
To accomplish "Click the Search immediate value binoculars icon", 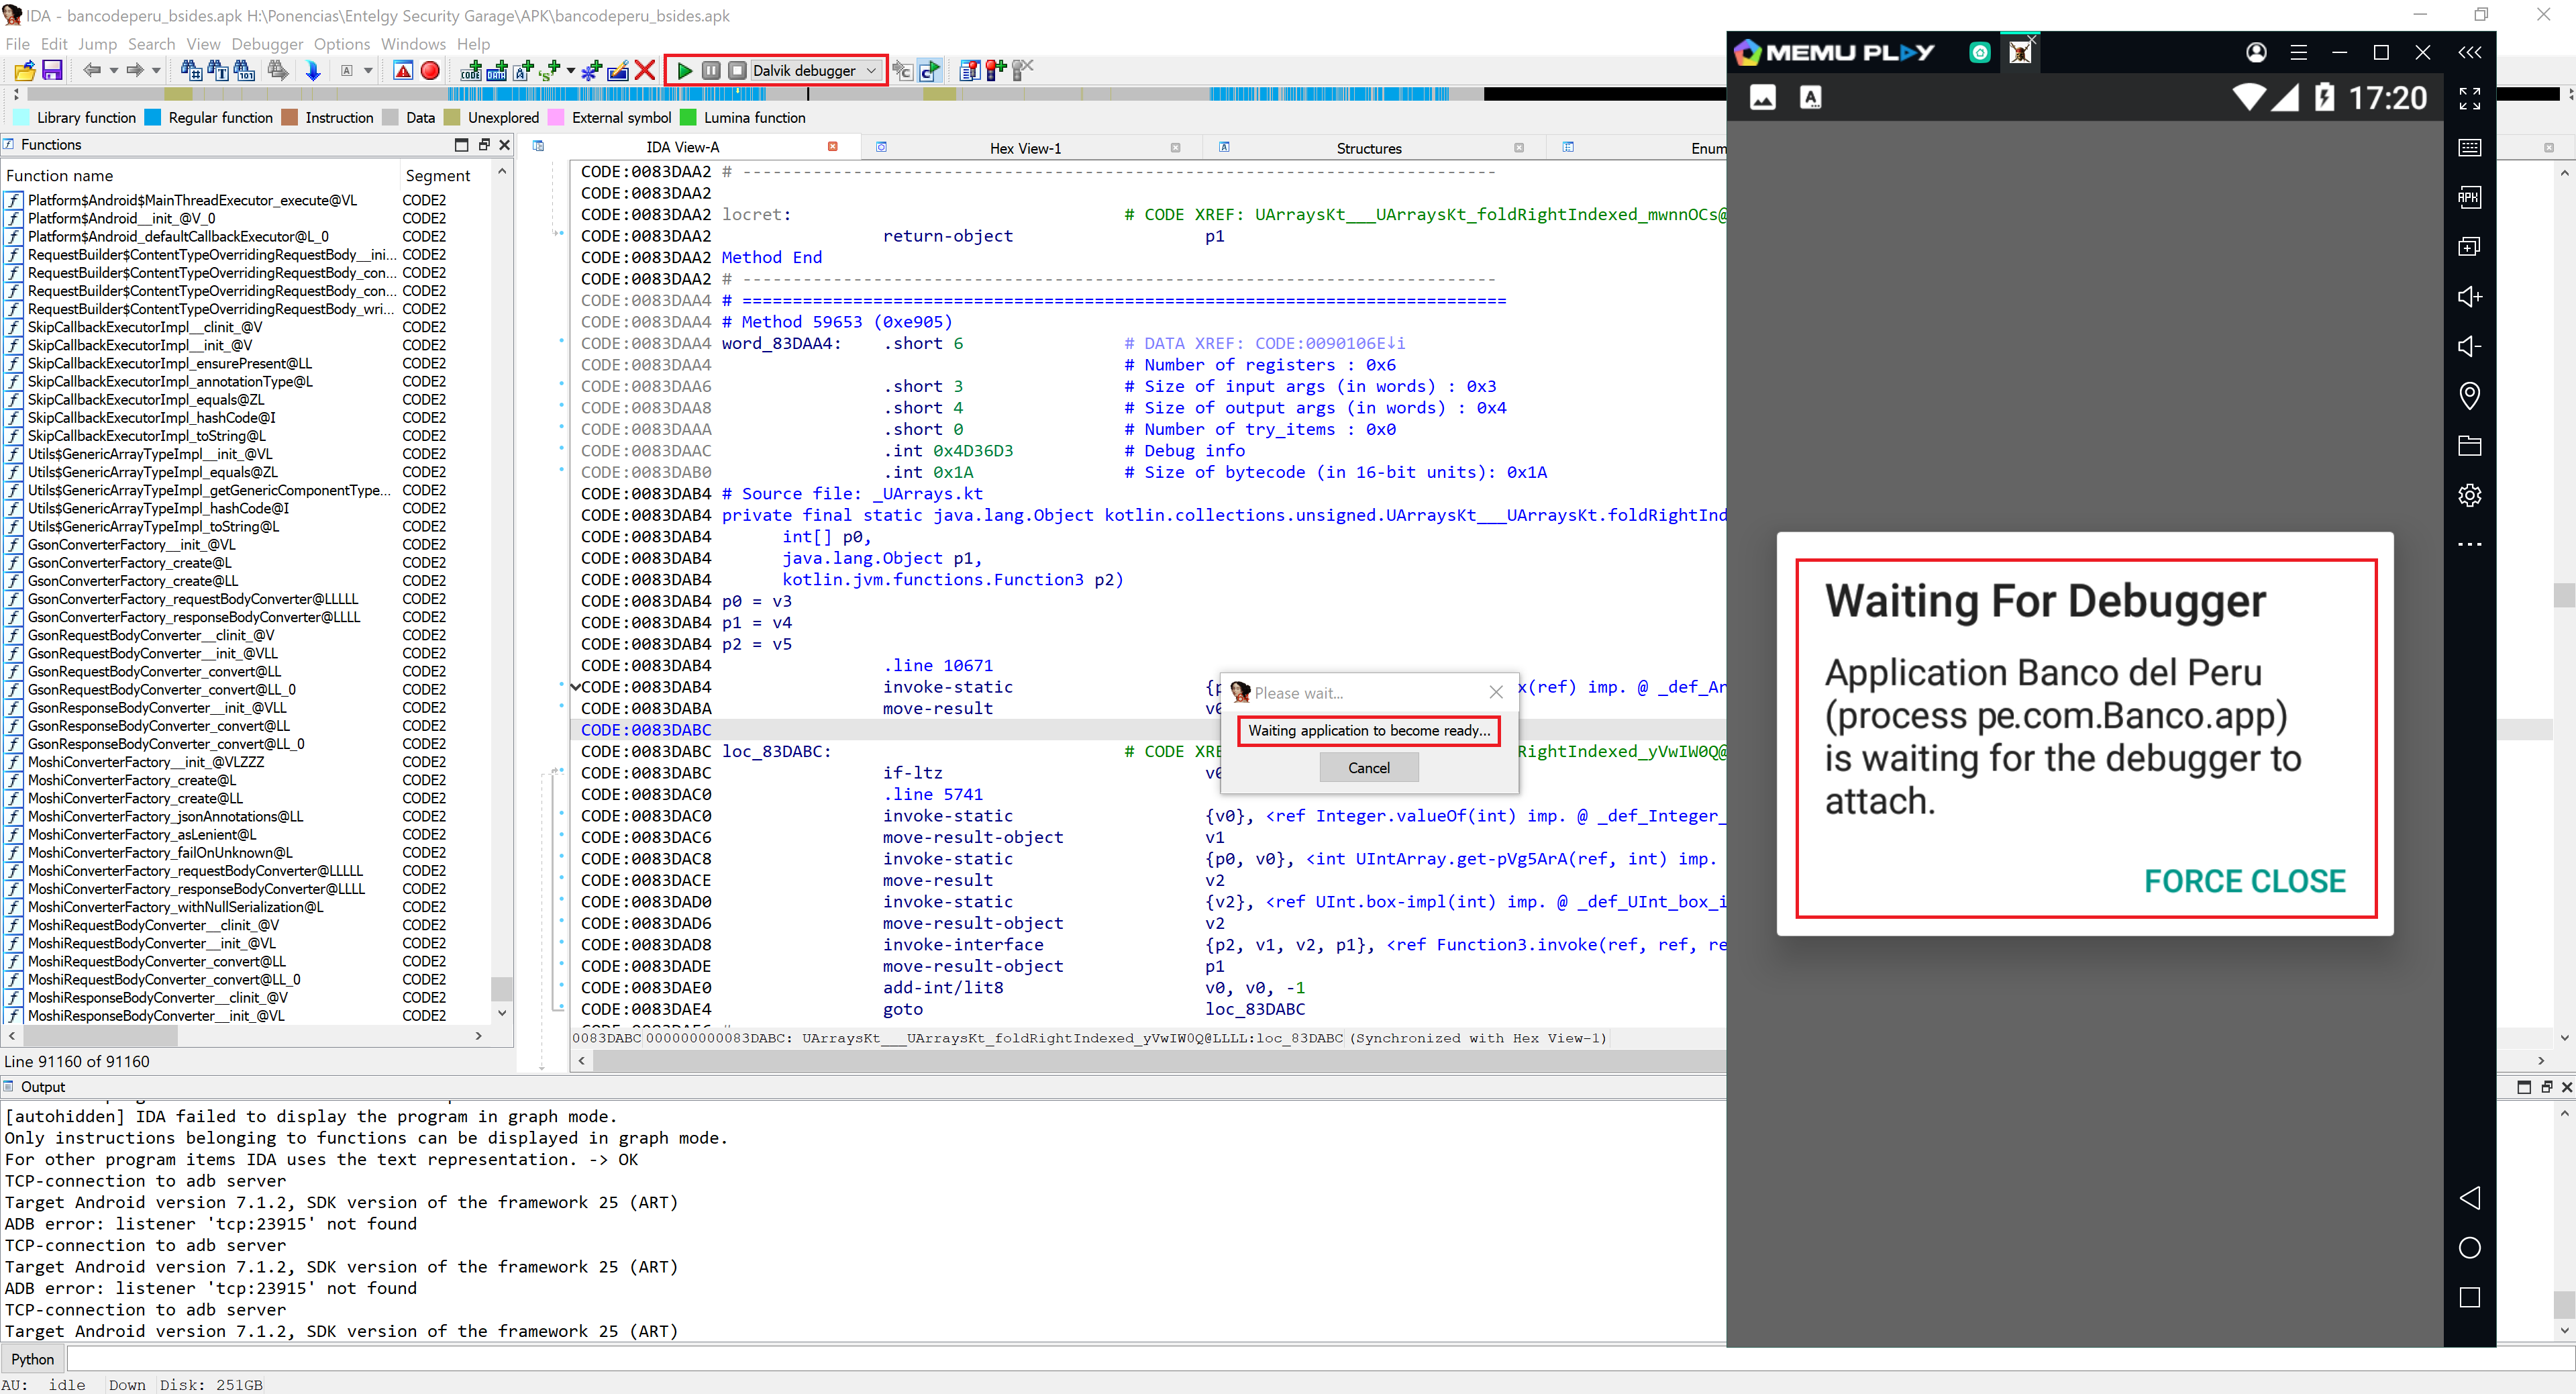I will point(191,70).
